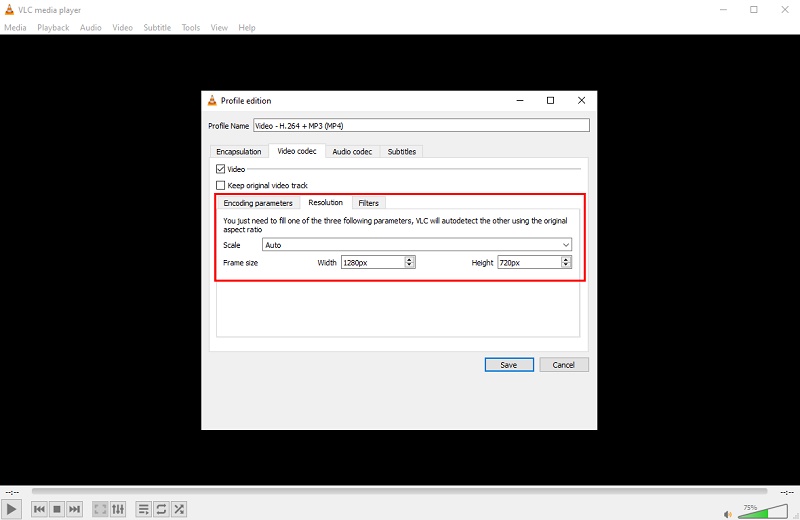Image resolution: width=800 pixels, height=520 pixels.
Task: Open the Subtitles tab
Action: click(x=402, y=152)
